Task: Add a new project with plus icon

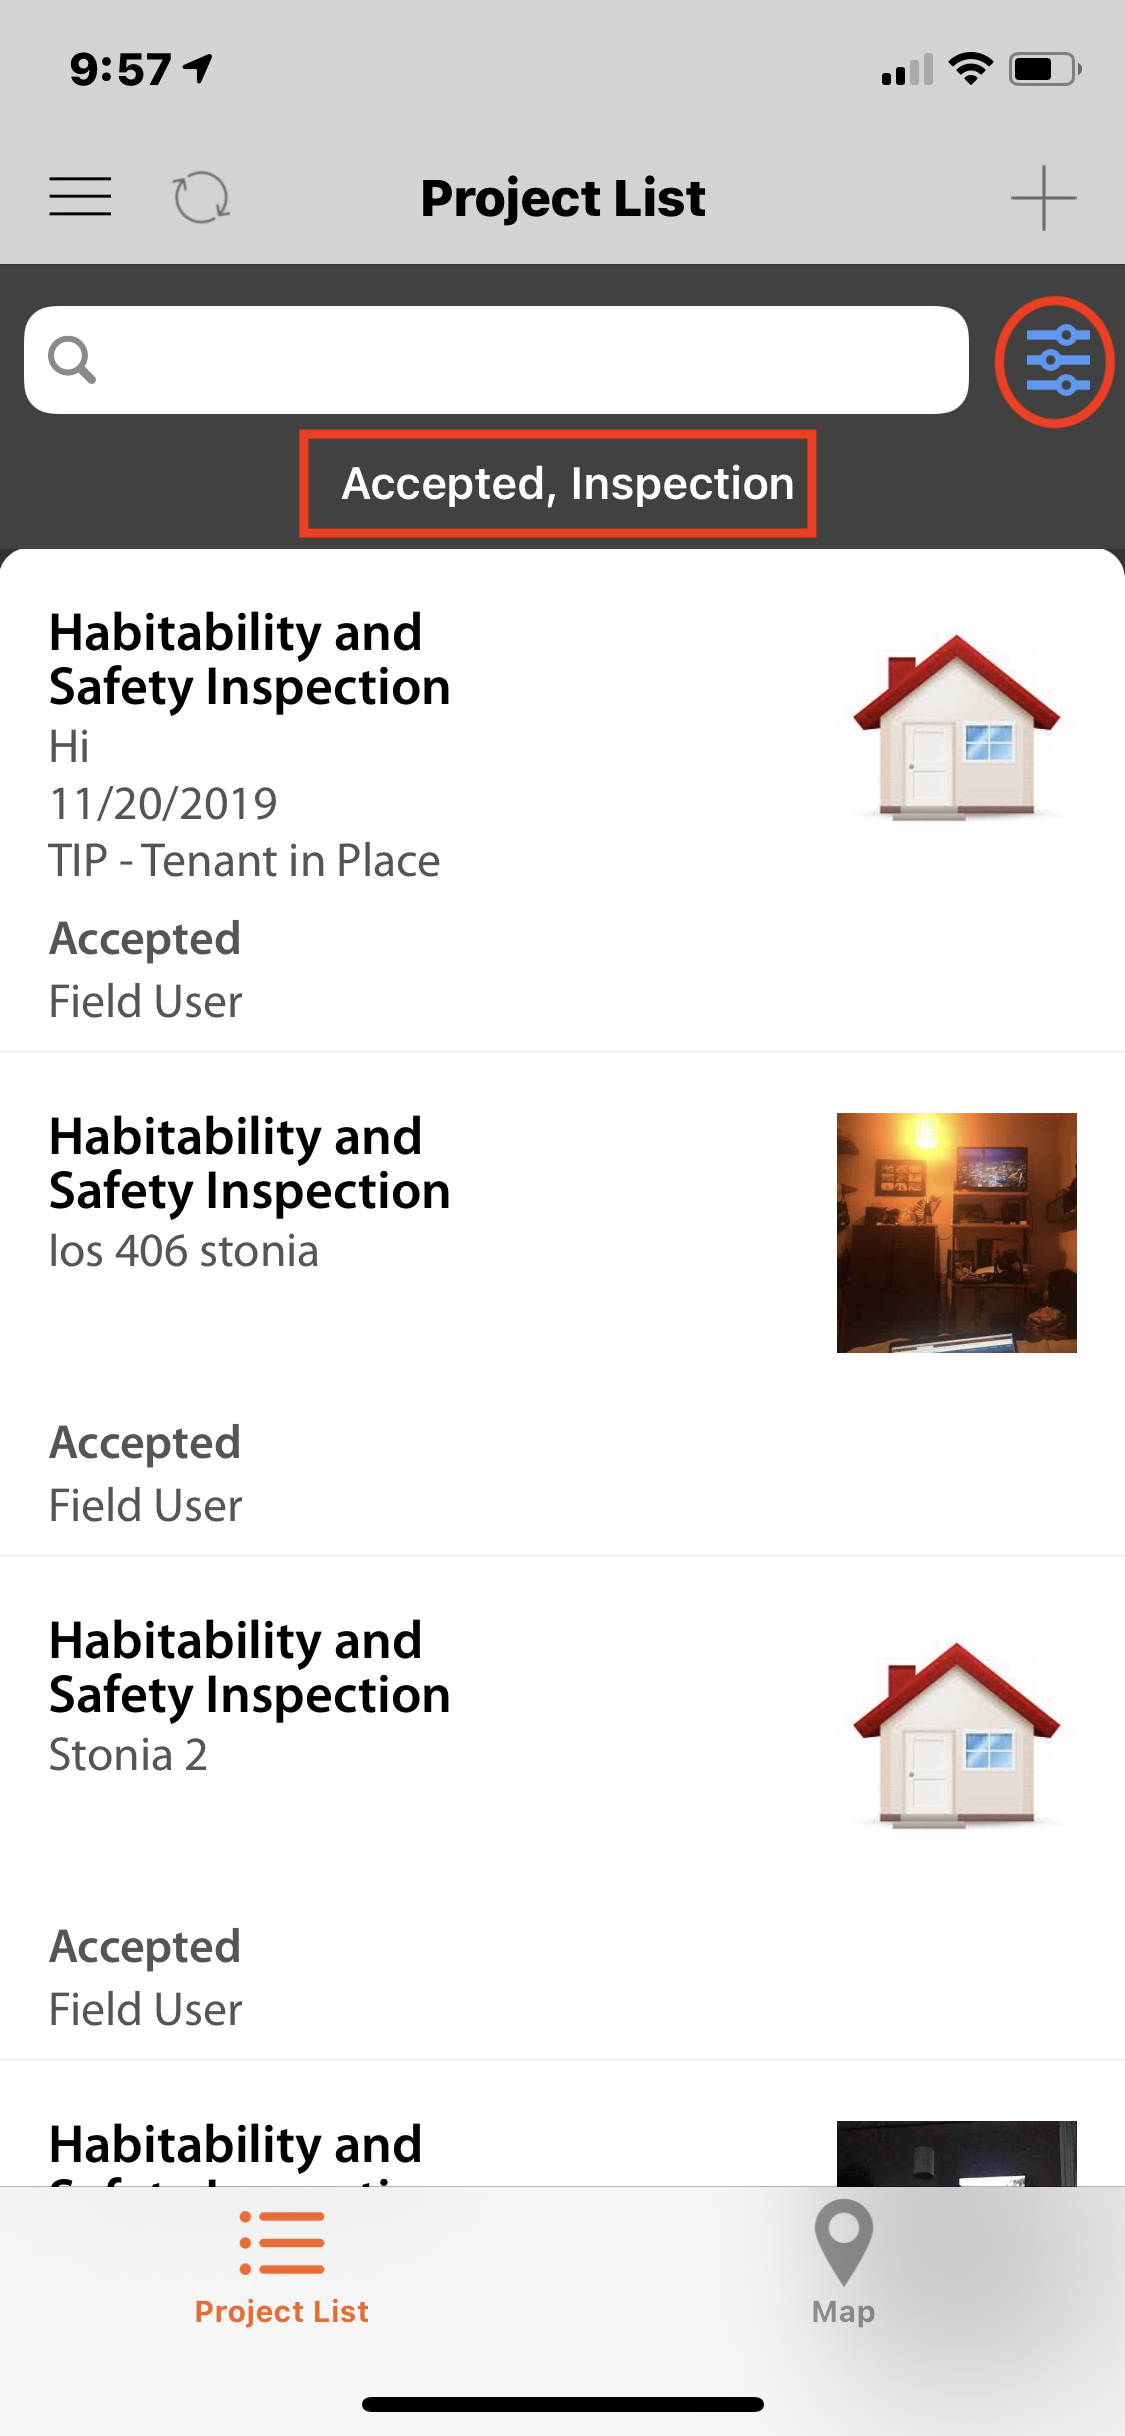Action: coord(1043,197)
